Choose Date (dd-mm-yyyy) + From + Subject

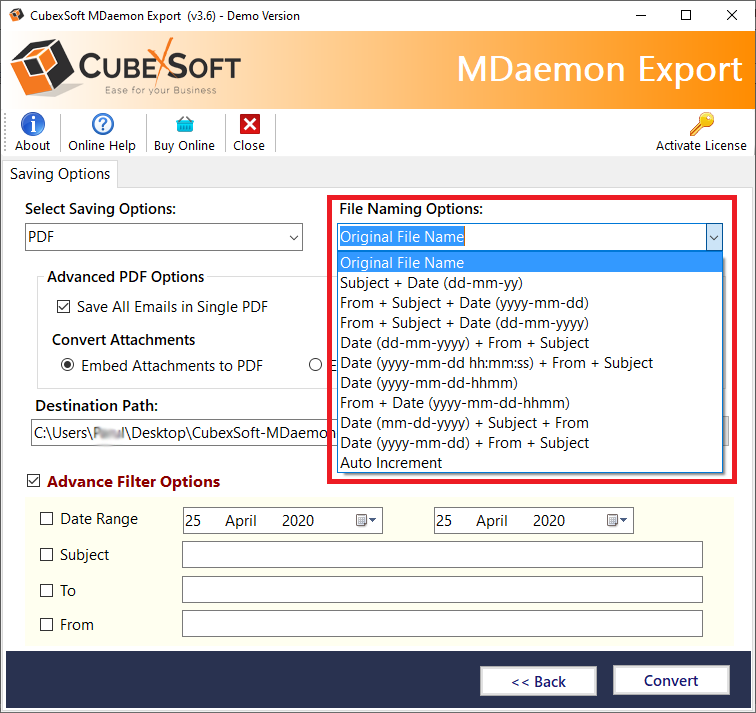coord(530,343)
